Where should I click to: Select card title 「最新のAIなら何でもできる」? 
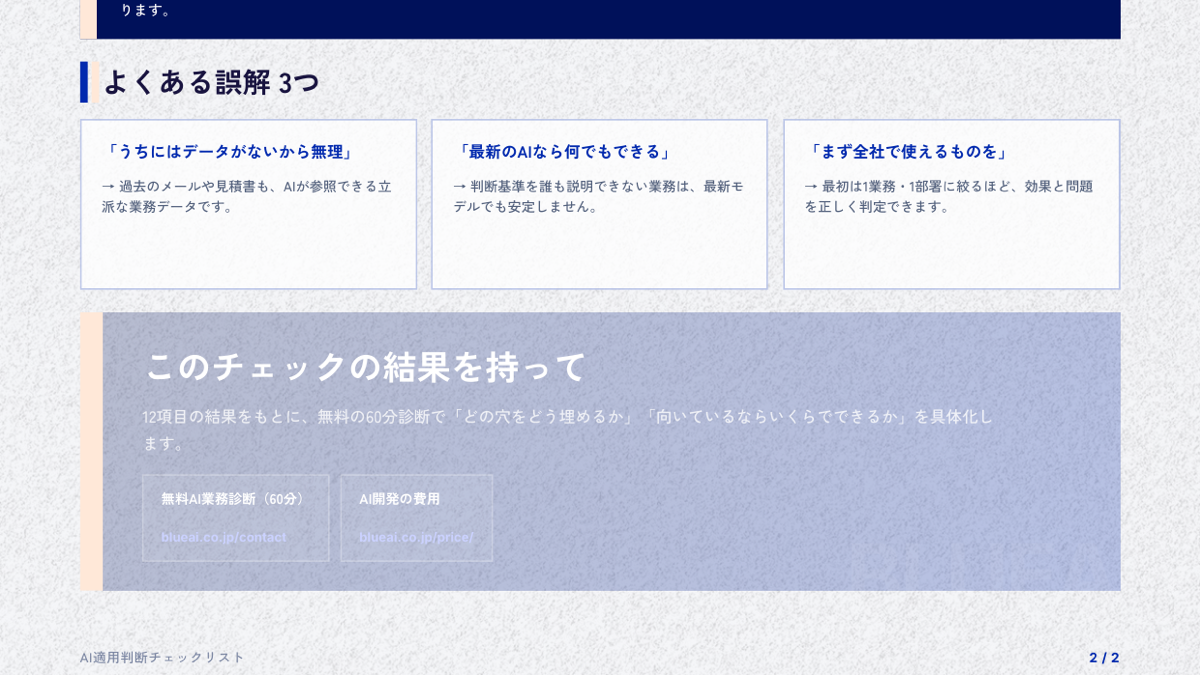coord(565,152)
